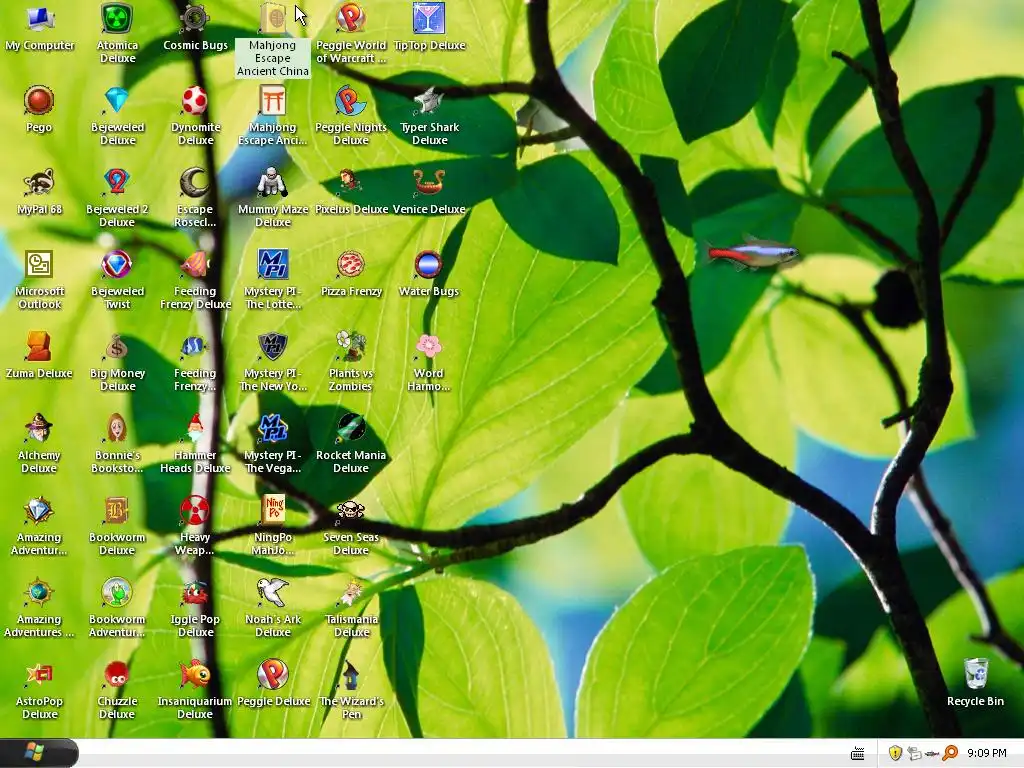Select the TipTop Deluxe icon

tap(429, 19)
